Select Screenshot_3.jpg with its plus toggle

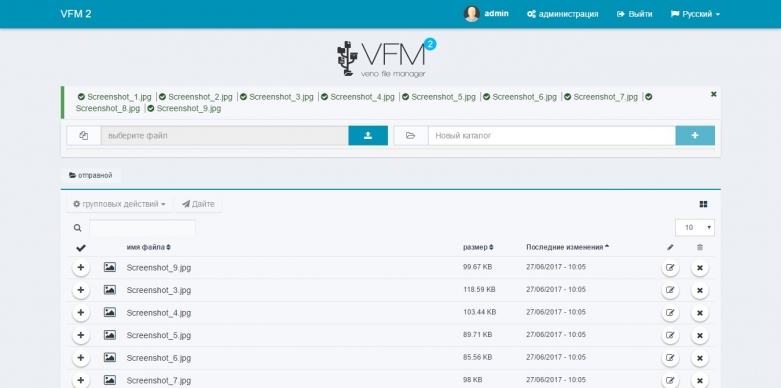click(81, 290)
